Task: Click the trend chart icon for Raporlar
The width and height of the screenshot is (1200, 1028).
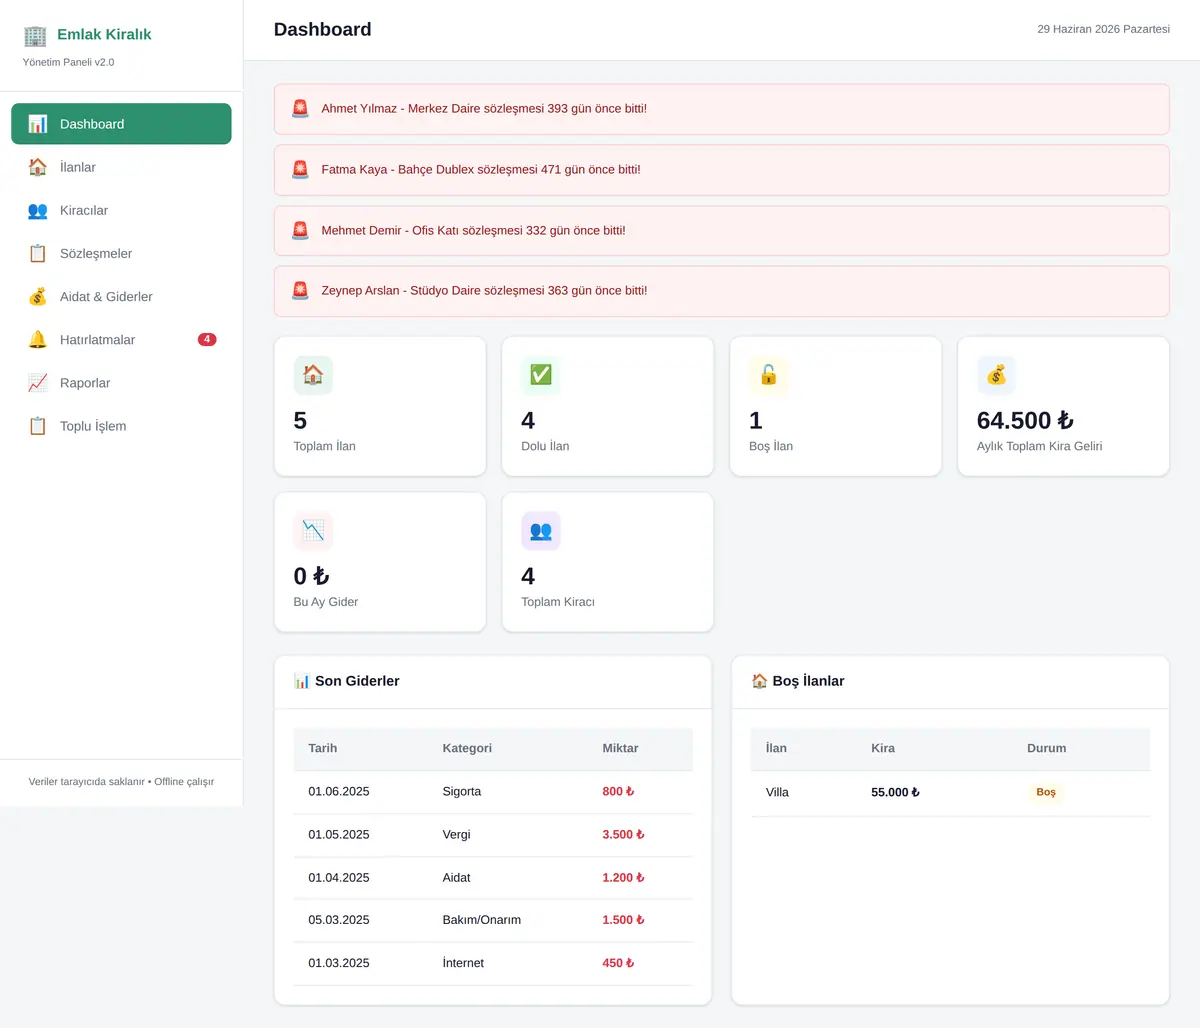Action: coord(38,383)
